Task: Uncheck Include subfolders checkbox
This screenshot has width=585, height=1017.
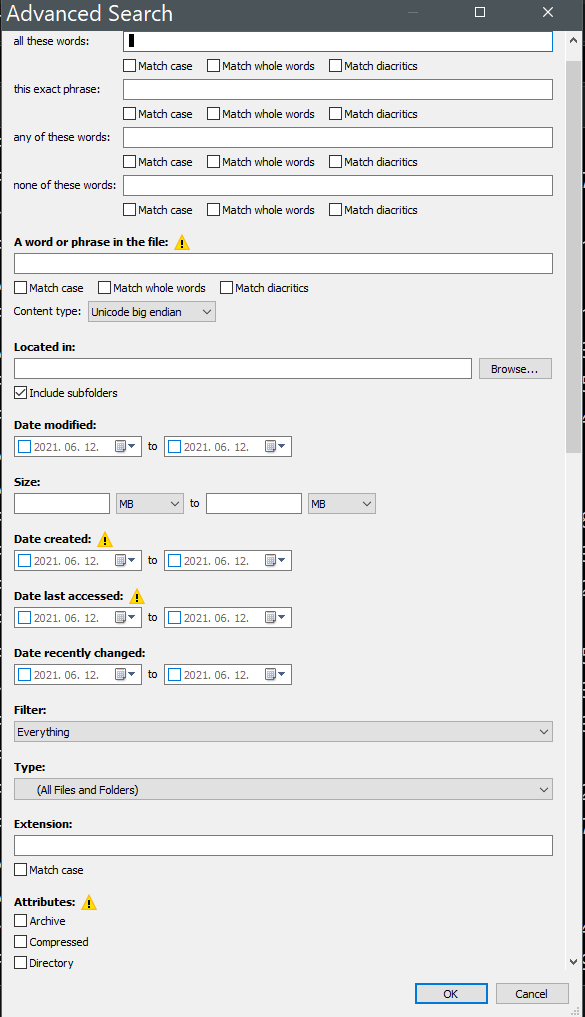Action: 21,392
